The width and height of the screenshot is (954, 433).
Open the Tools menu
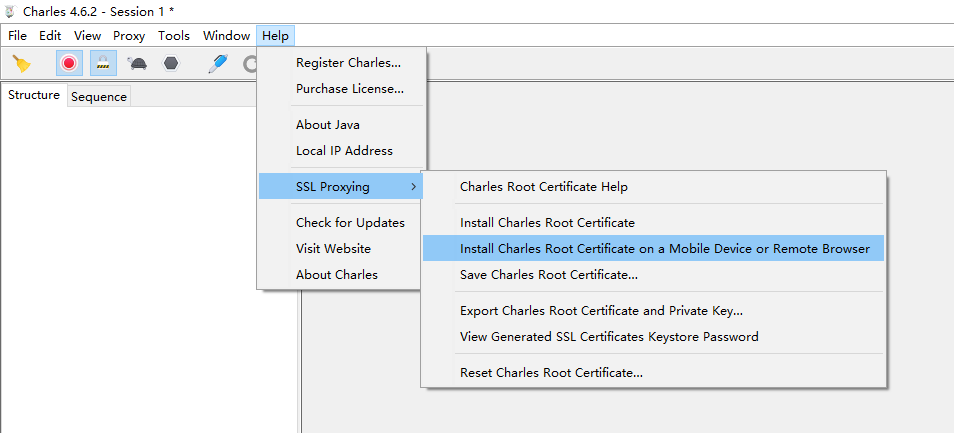pos(174,36)
